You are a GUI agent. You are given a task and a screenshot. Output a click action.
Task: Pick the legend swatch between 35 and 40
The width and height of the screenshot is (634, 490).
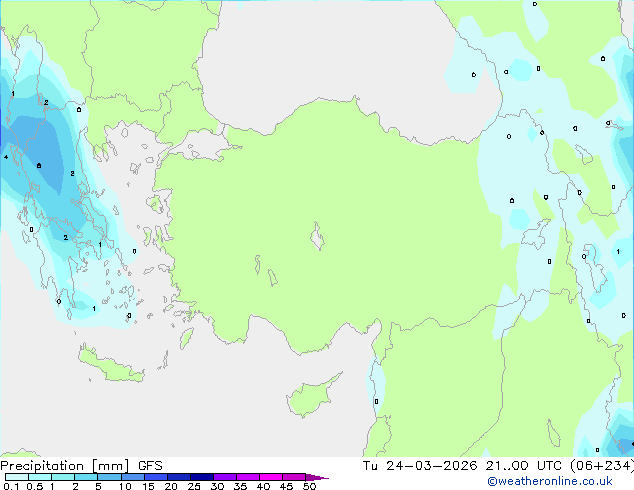[247, 477]
